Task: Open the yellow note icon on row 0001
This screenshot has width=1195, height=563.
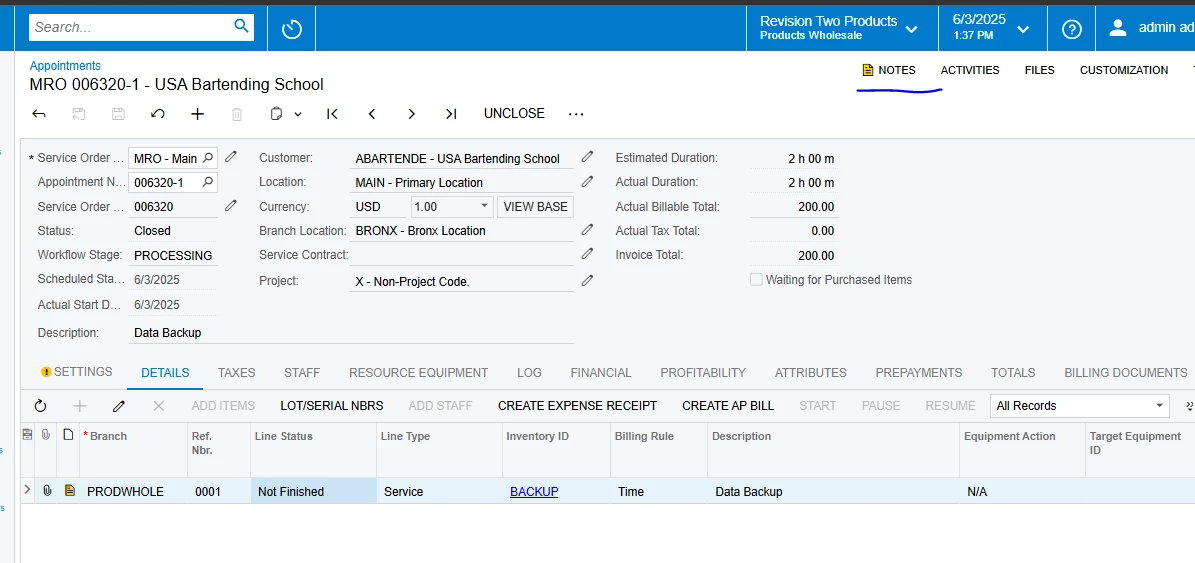Action: [69, 491]
